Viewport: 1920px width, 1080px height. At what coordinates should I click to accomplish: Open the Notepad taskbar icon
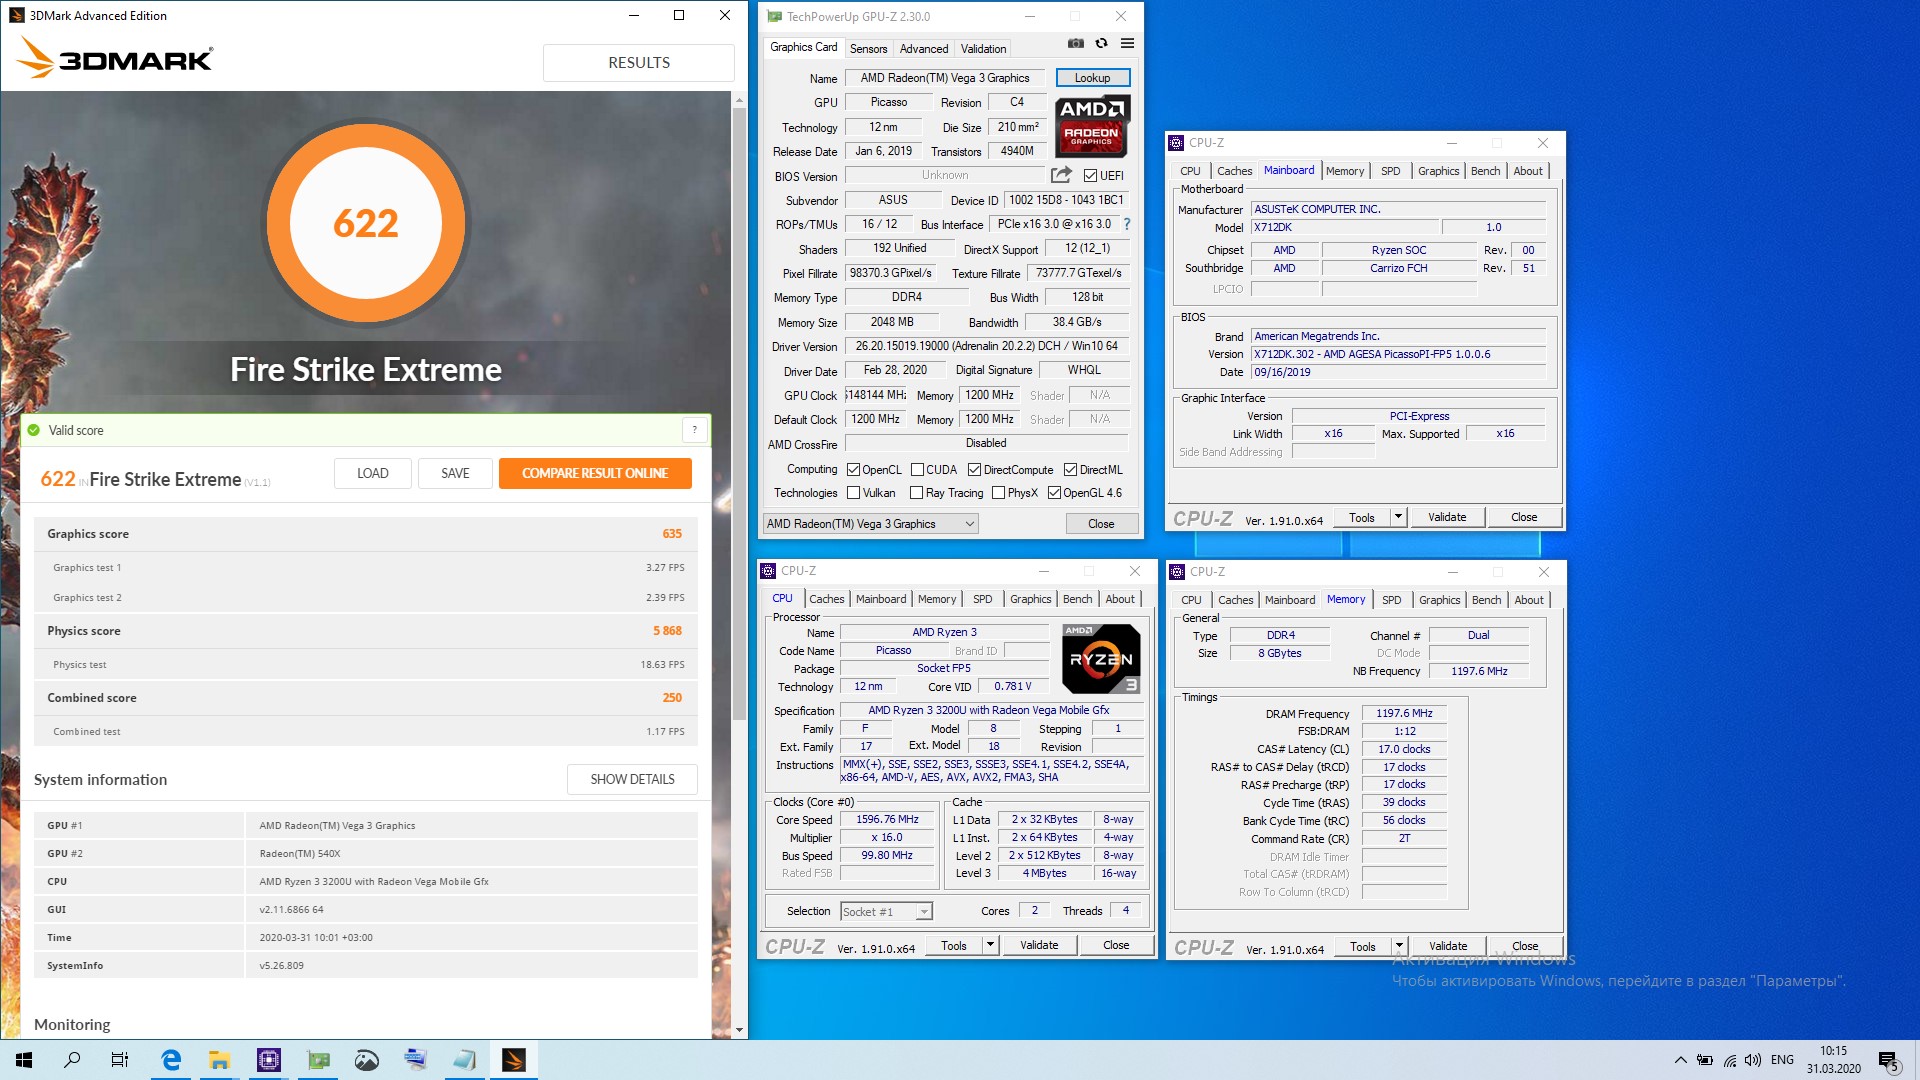(x=465, y=1060)
